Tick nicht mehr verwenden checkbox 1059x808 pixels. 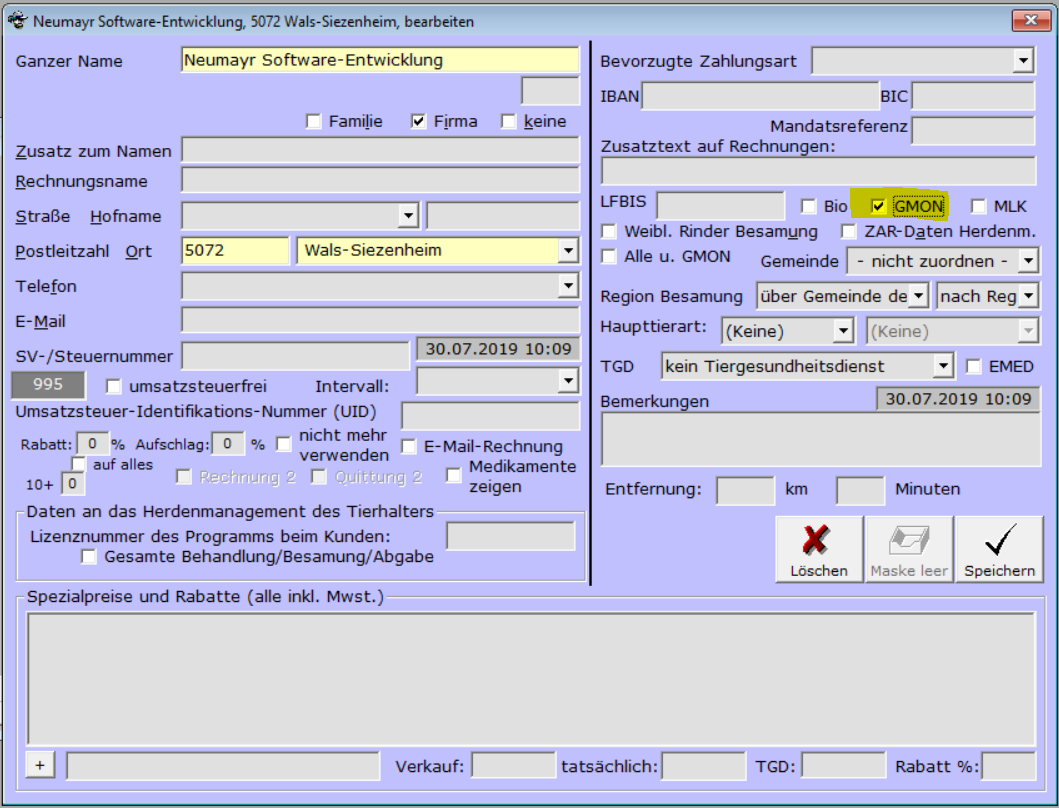click(x=284, y=444)
